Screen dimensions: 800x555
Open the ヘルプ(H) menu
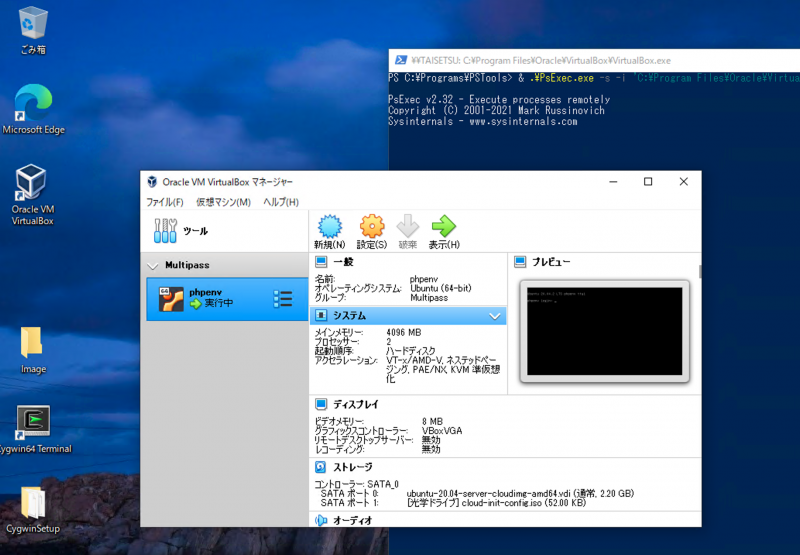tap(281, 202)
